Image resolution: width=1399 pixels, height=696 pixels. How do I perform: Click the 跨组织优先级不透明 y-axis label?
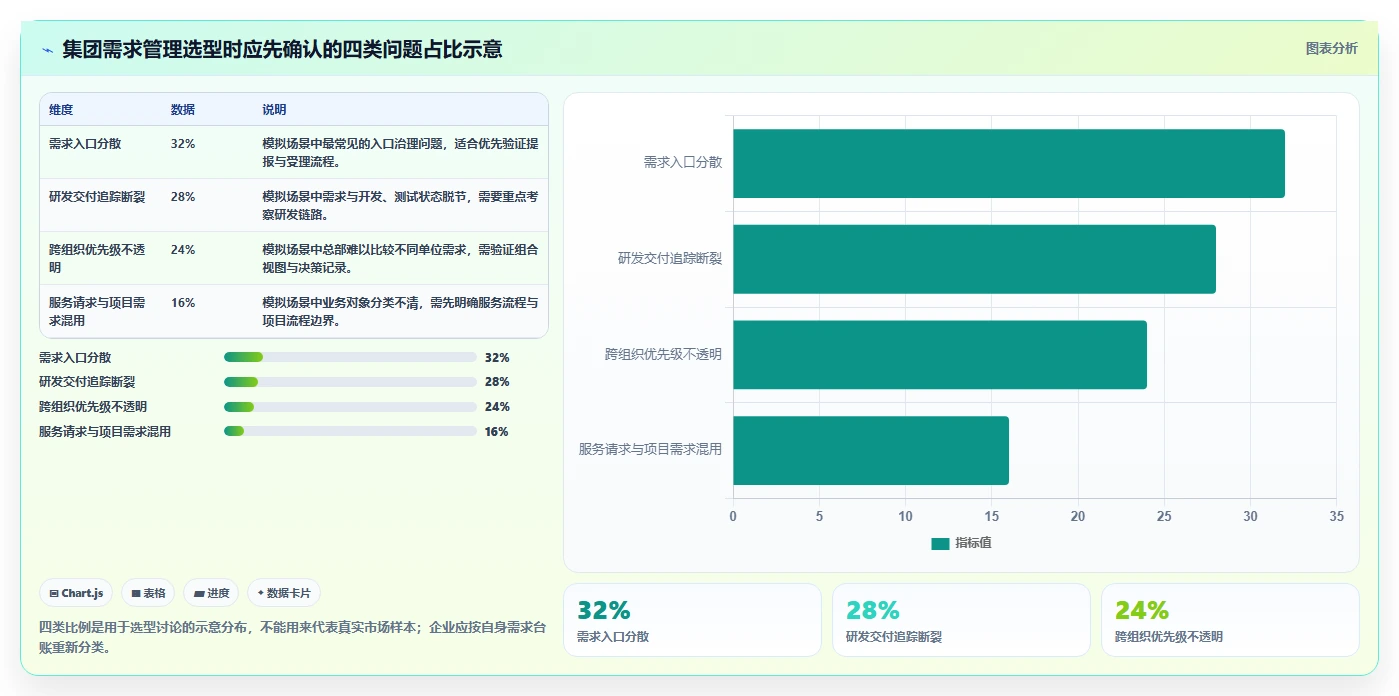tap(663, 354)
